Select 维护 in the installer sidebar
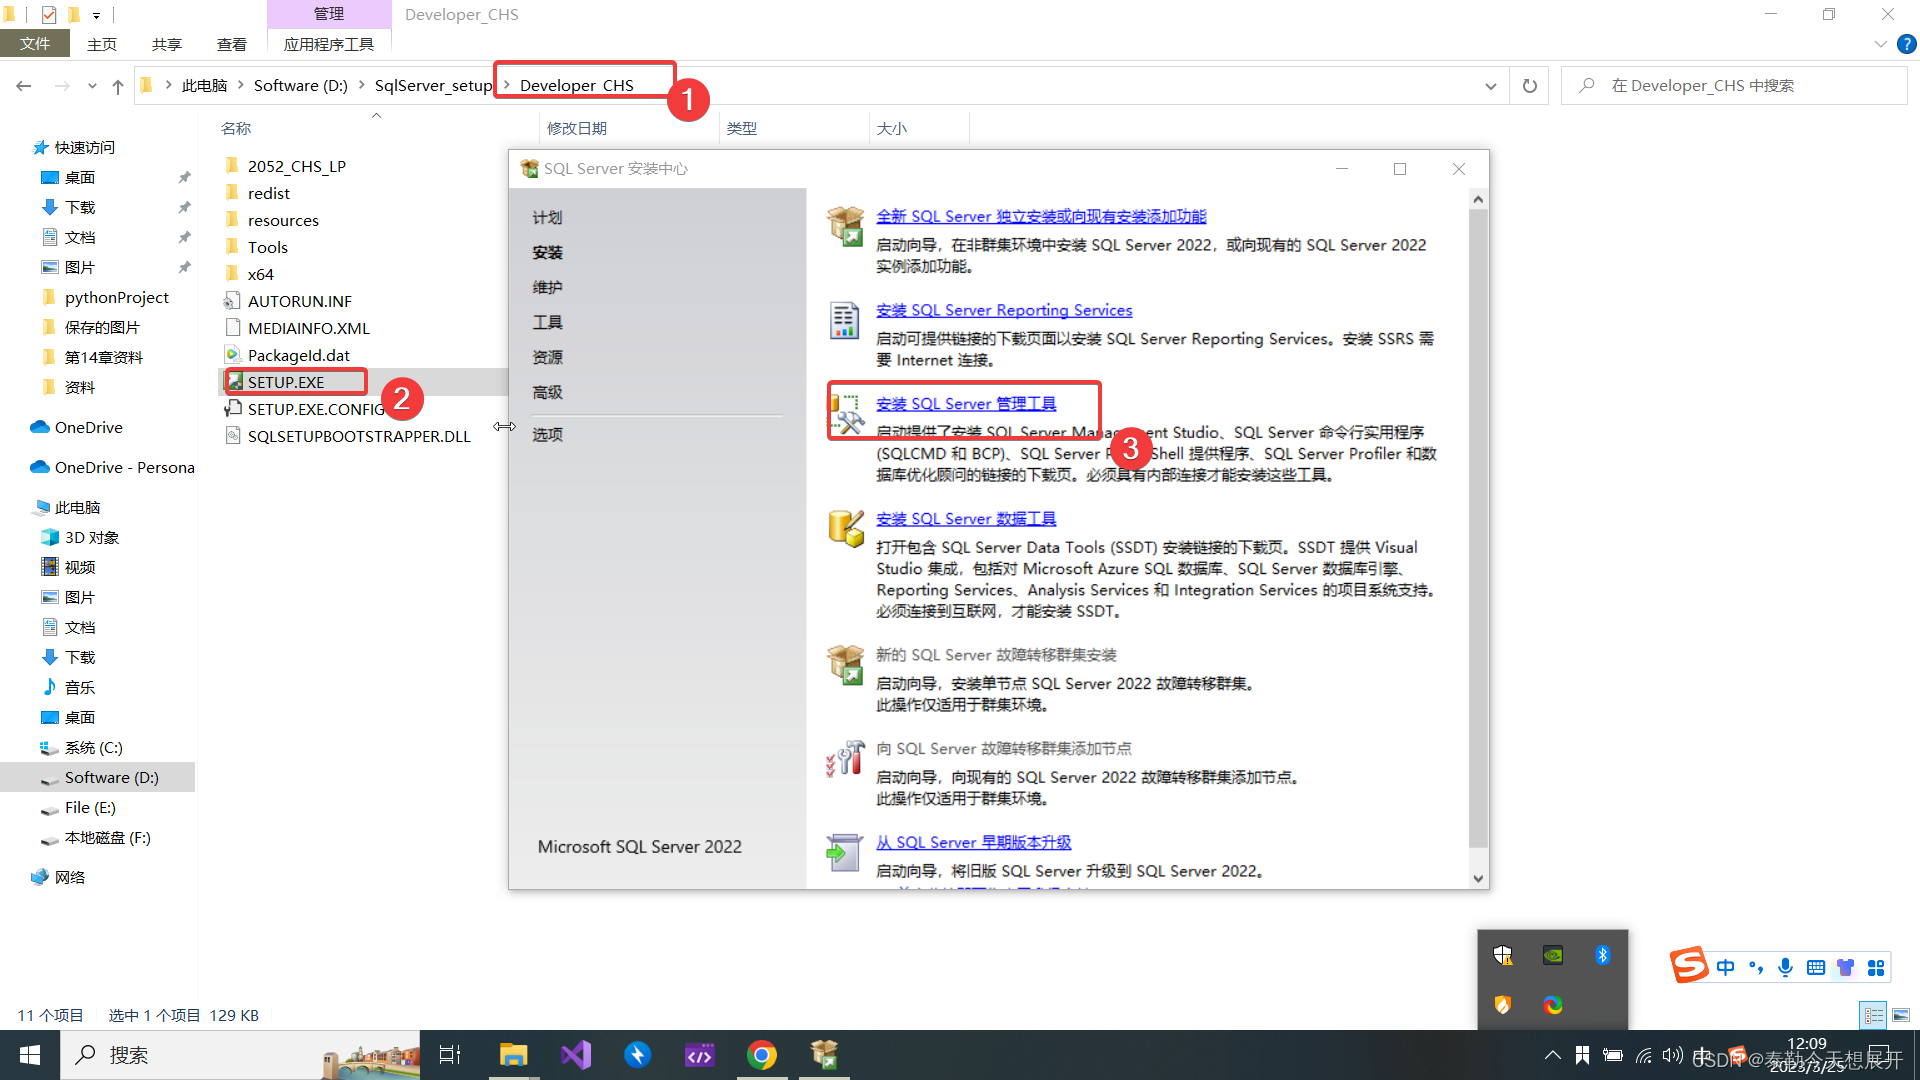The image size is (1920, 1080). pyautogui.click(x=547, y=287)
